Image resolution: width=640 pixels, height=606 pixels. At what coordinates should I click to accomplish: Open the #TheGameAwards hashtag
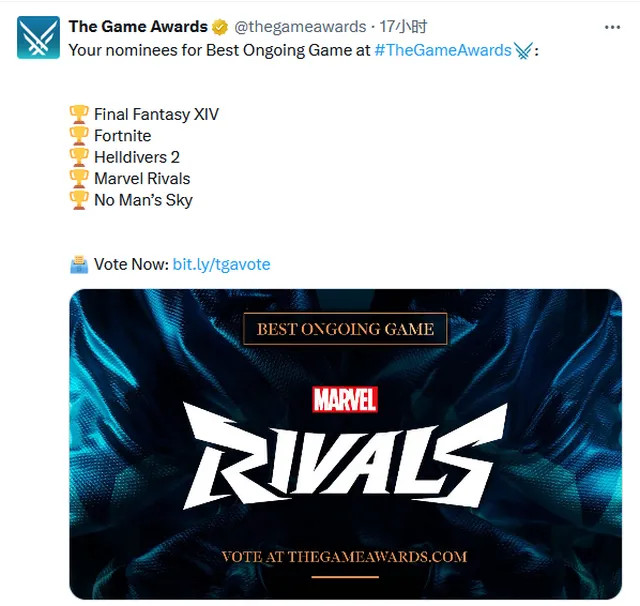[x=442, y=50]
